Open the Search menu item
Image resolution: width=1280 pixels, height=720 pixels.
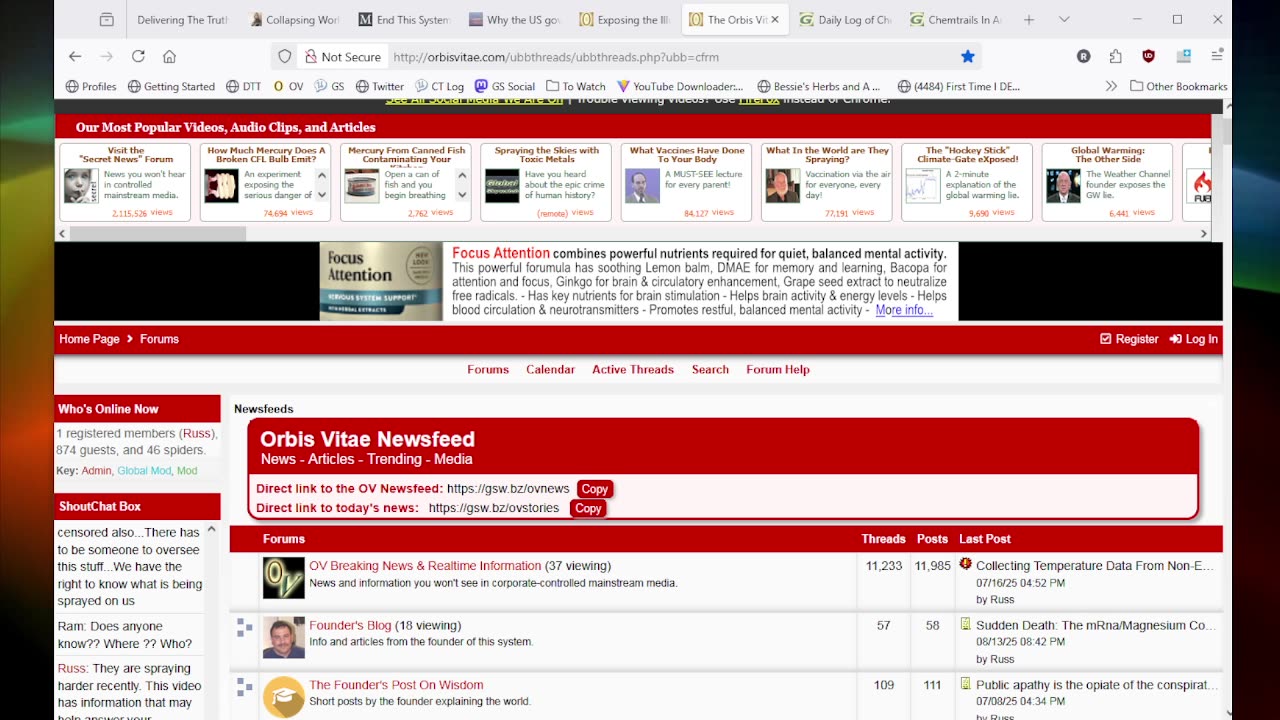(710, 369)
